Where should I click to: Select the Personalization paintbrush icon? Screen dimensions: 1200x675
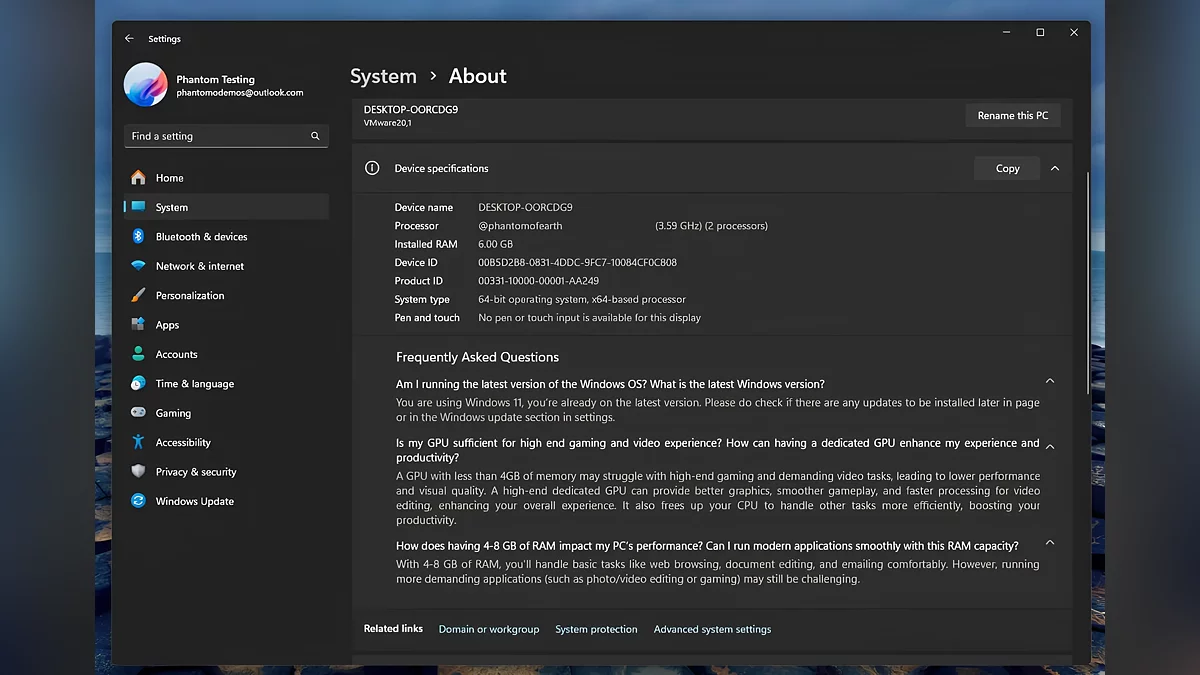point(138,296)
